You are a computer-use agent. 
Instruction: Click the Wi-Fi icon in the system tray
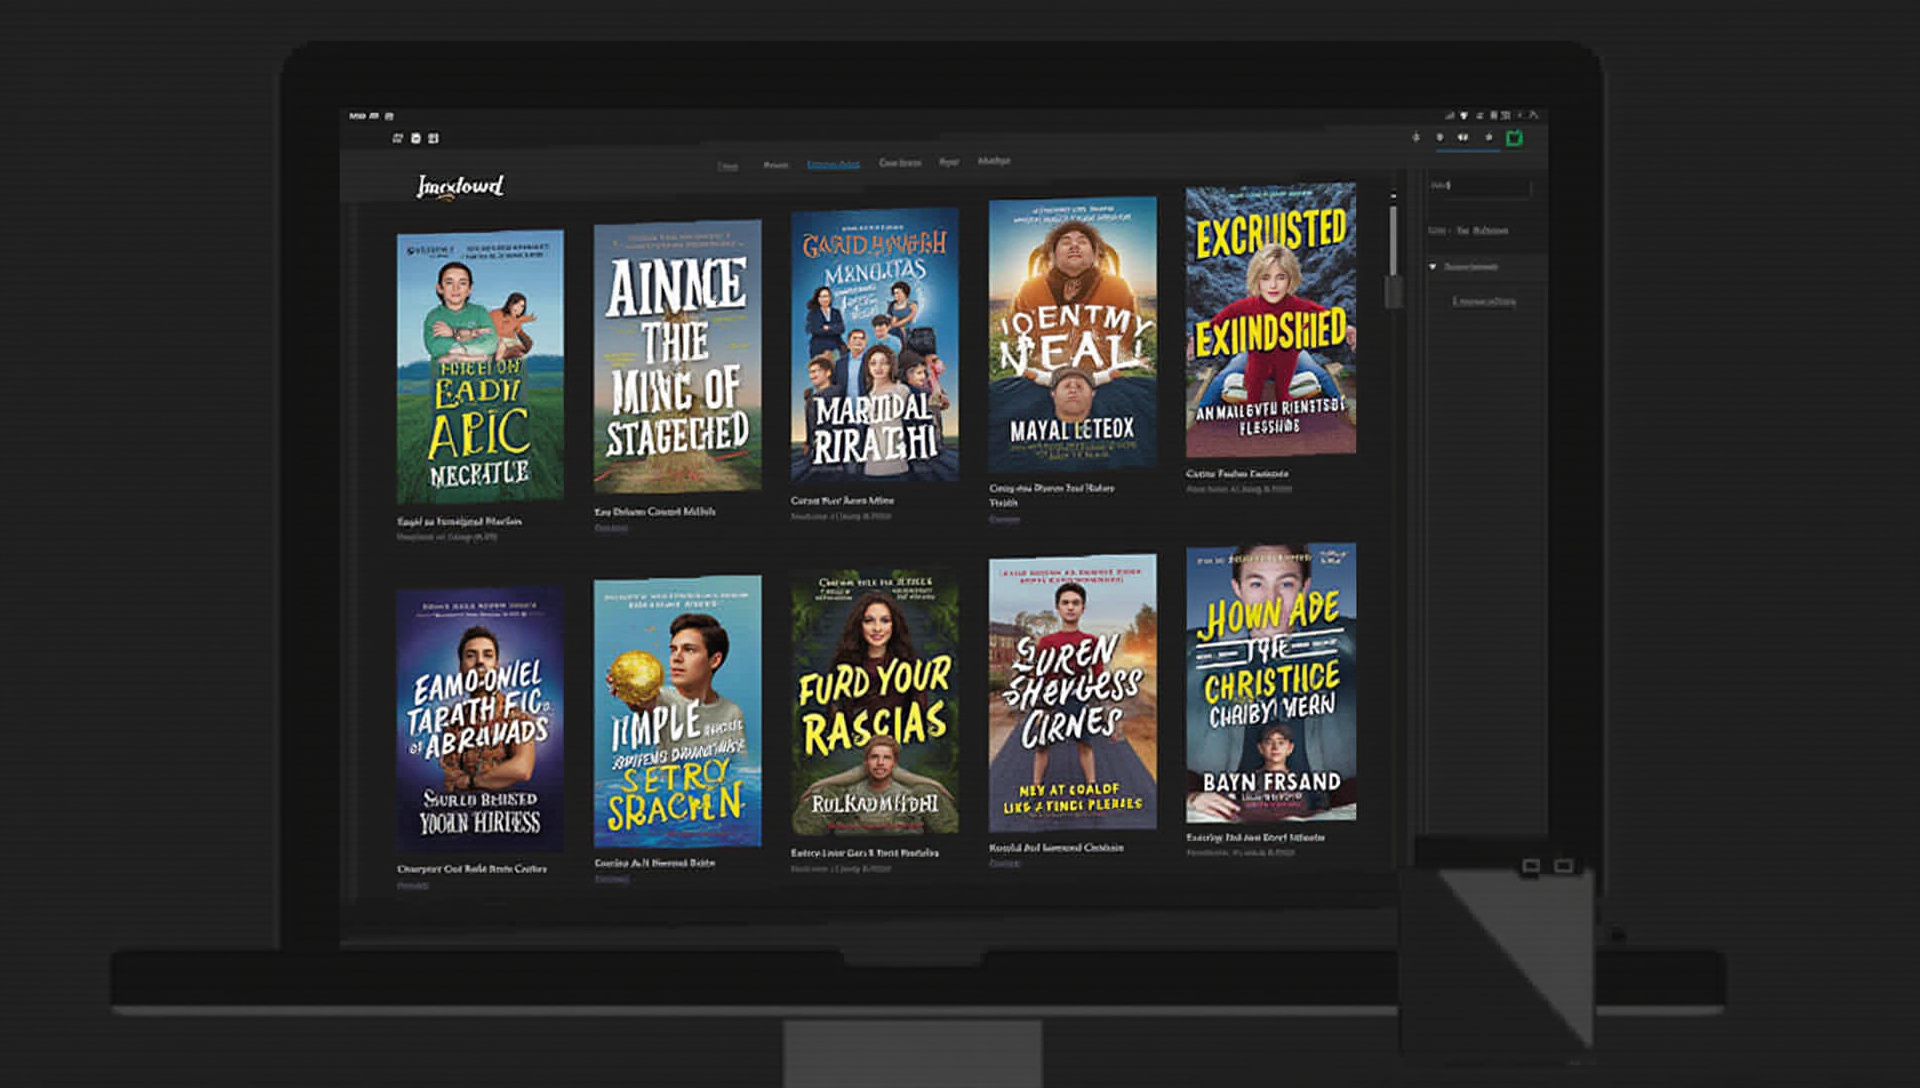1464,116
